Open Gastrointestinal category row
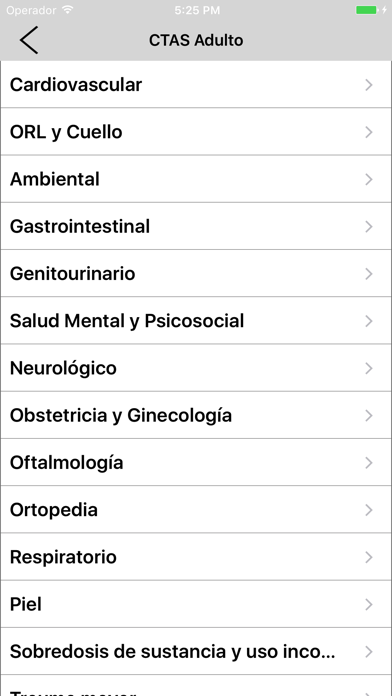 click(196, 226)
